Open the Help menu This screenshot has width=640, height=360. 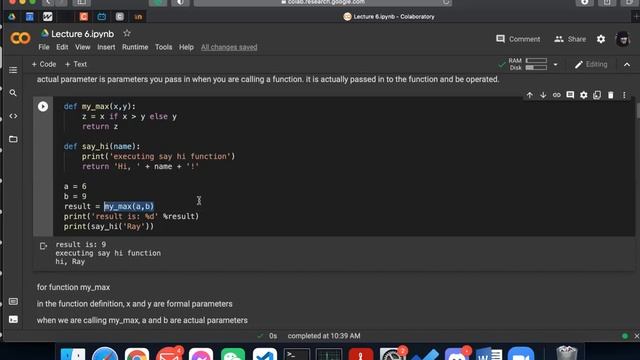[x=186, y=47]
